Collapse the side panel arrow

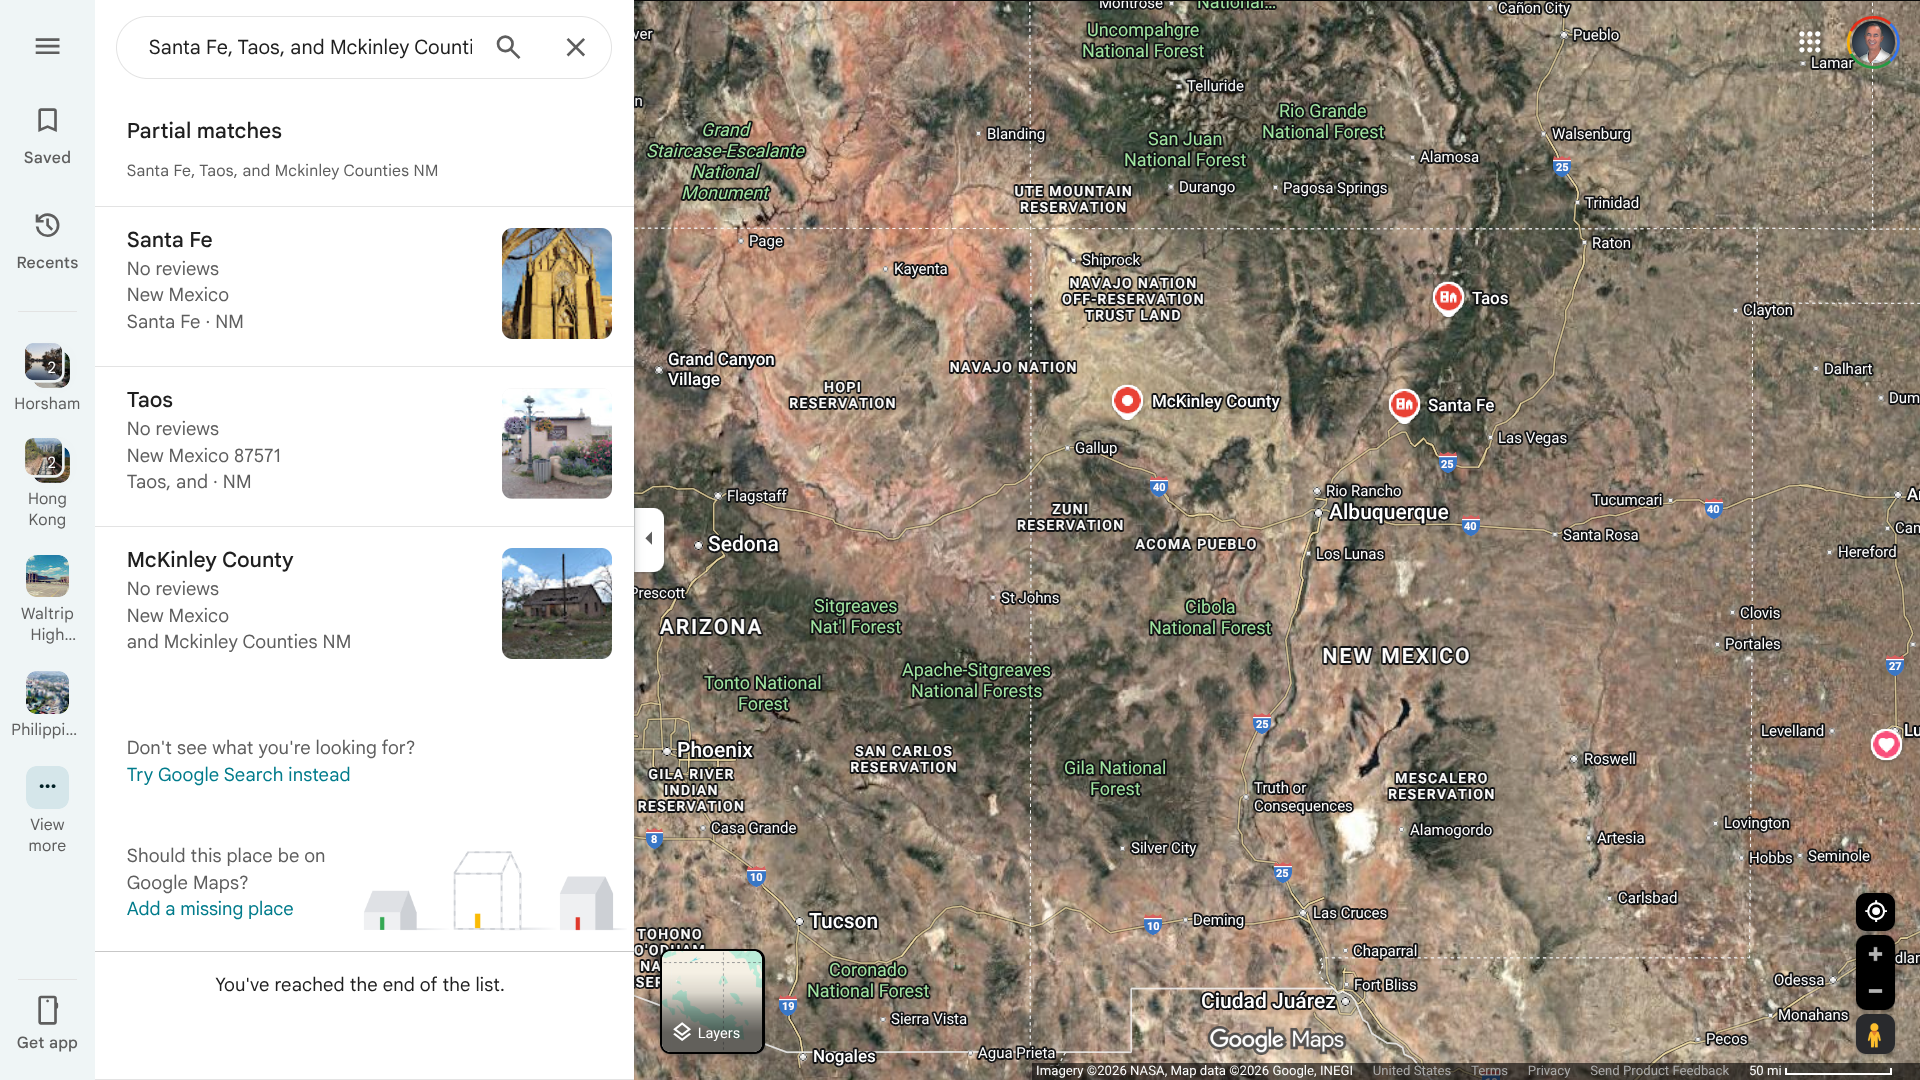(649, 539)
